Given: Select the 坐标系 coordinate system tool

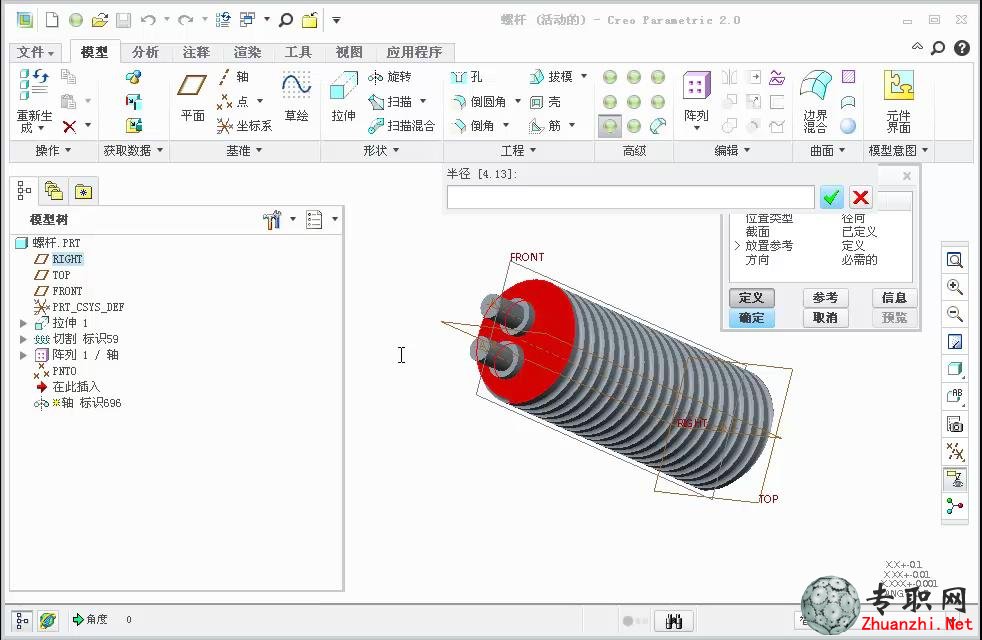Looking at the screenshot, I should click(244, 126).
